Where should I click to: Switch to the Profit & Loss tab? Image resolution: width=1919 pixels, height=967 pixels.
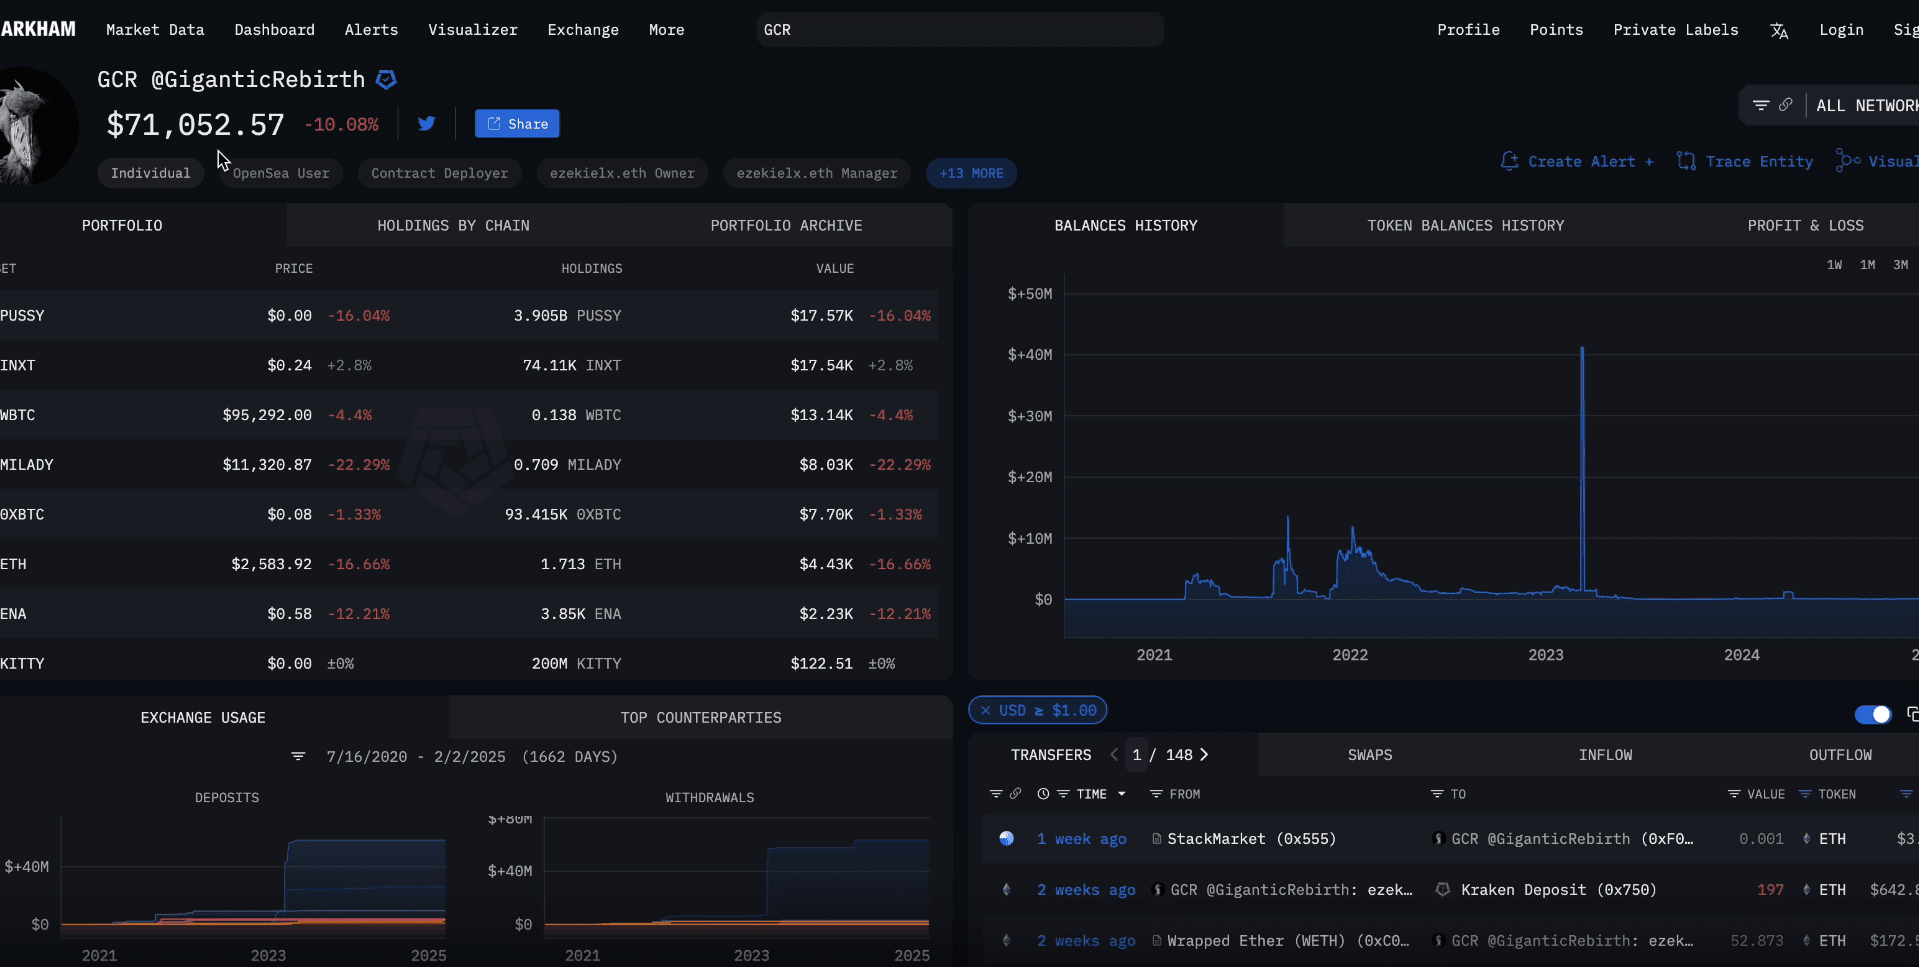(1806, 225)
